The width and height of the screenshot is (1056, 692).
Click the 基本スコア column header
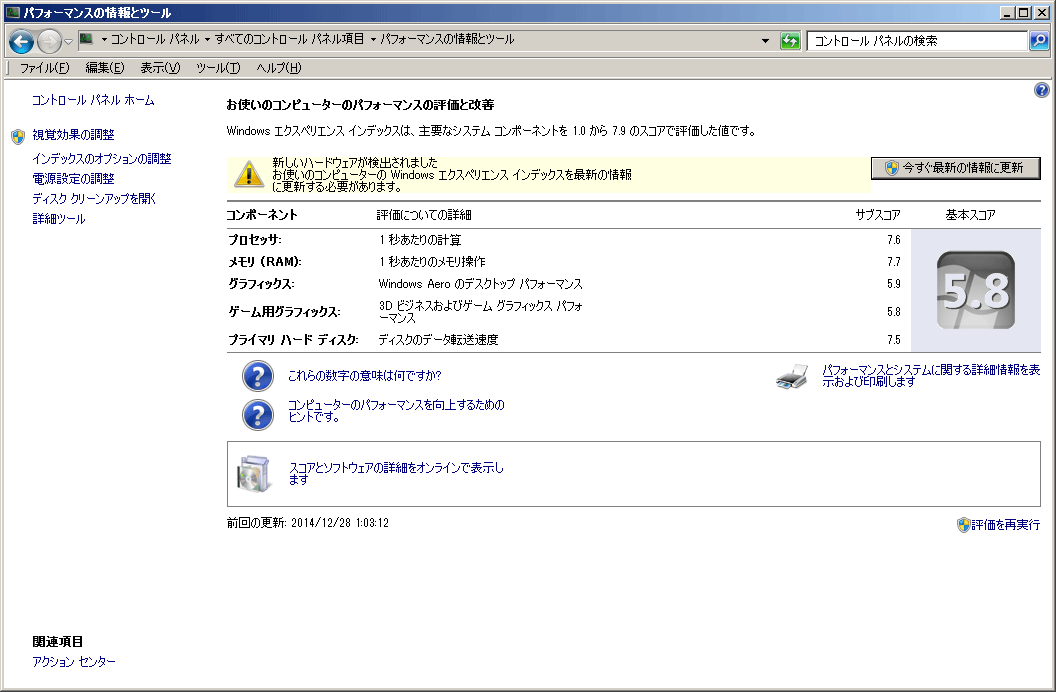tap(970, 215)
